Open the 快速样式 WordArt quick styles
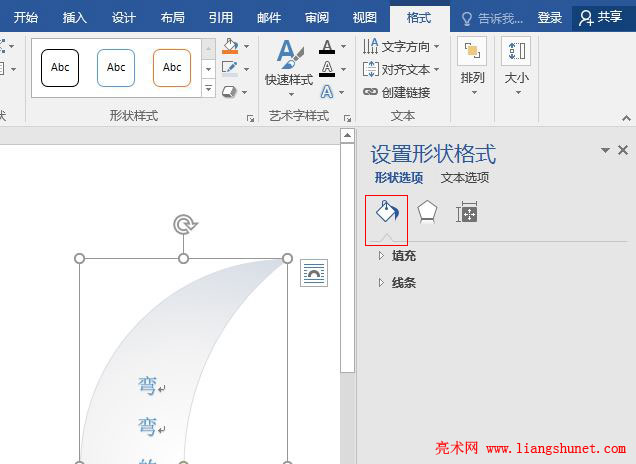The width and height of the screenshot is (636, 464). click(289, 68)
